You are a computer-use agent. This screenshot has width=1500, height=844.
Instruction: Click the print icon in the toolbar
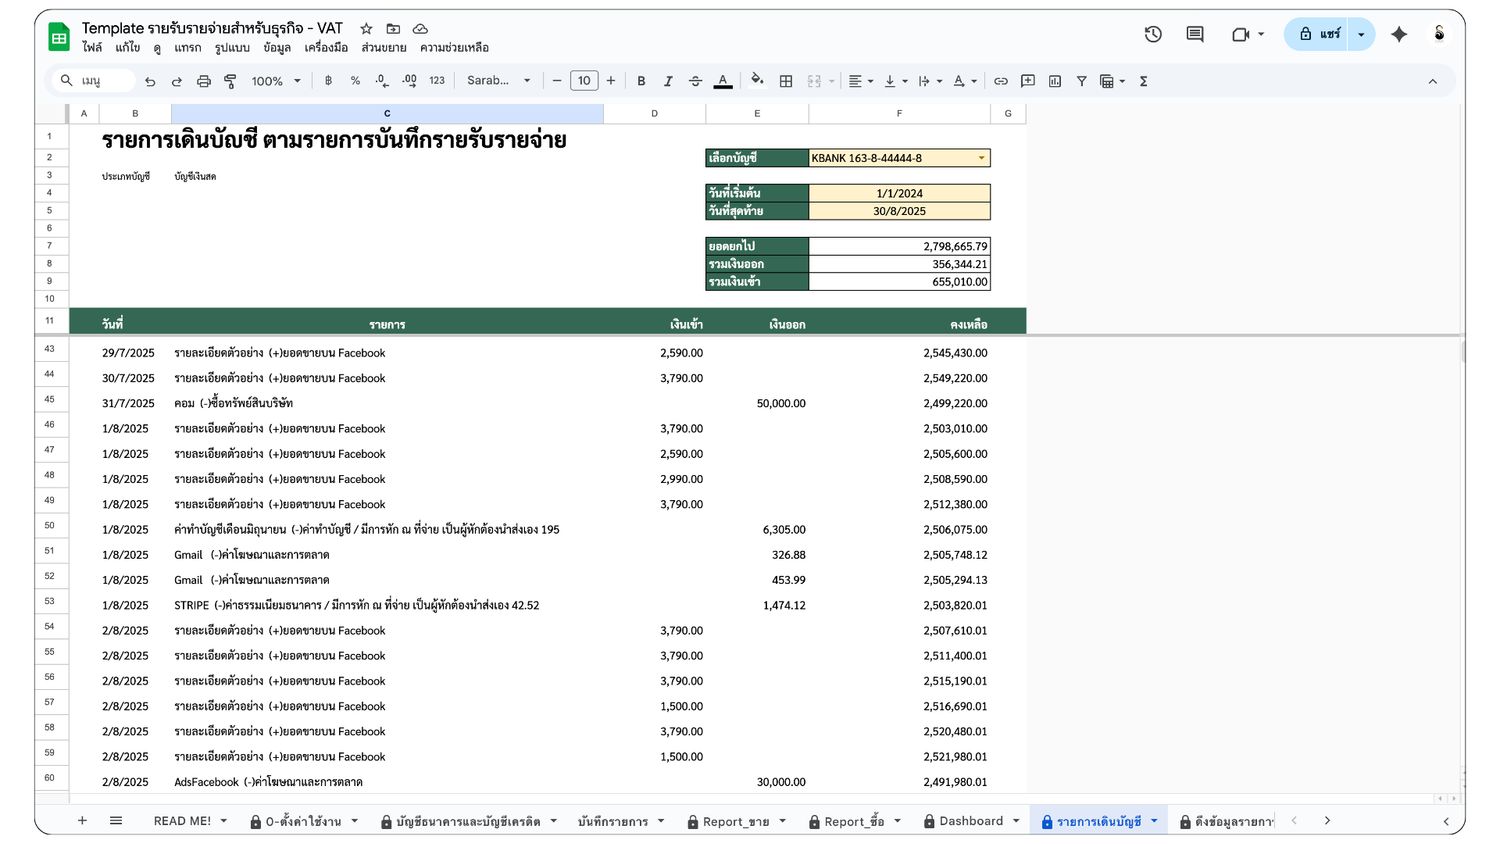(x=204, y=81)
